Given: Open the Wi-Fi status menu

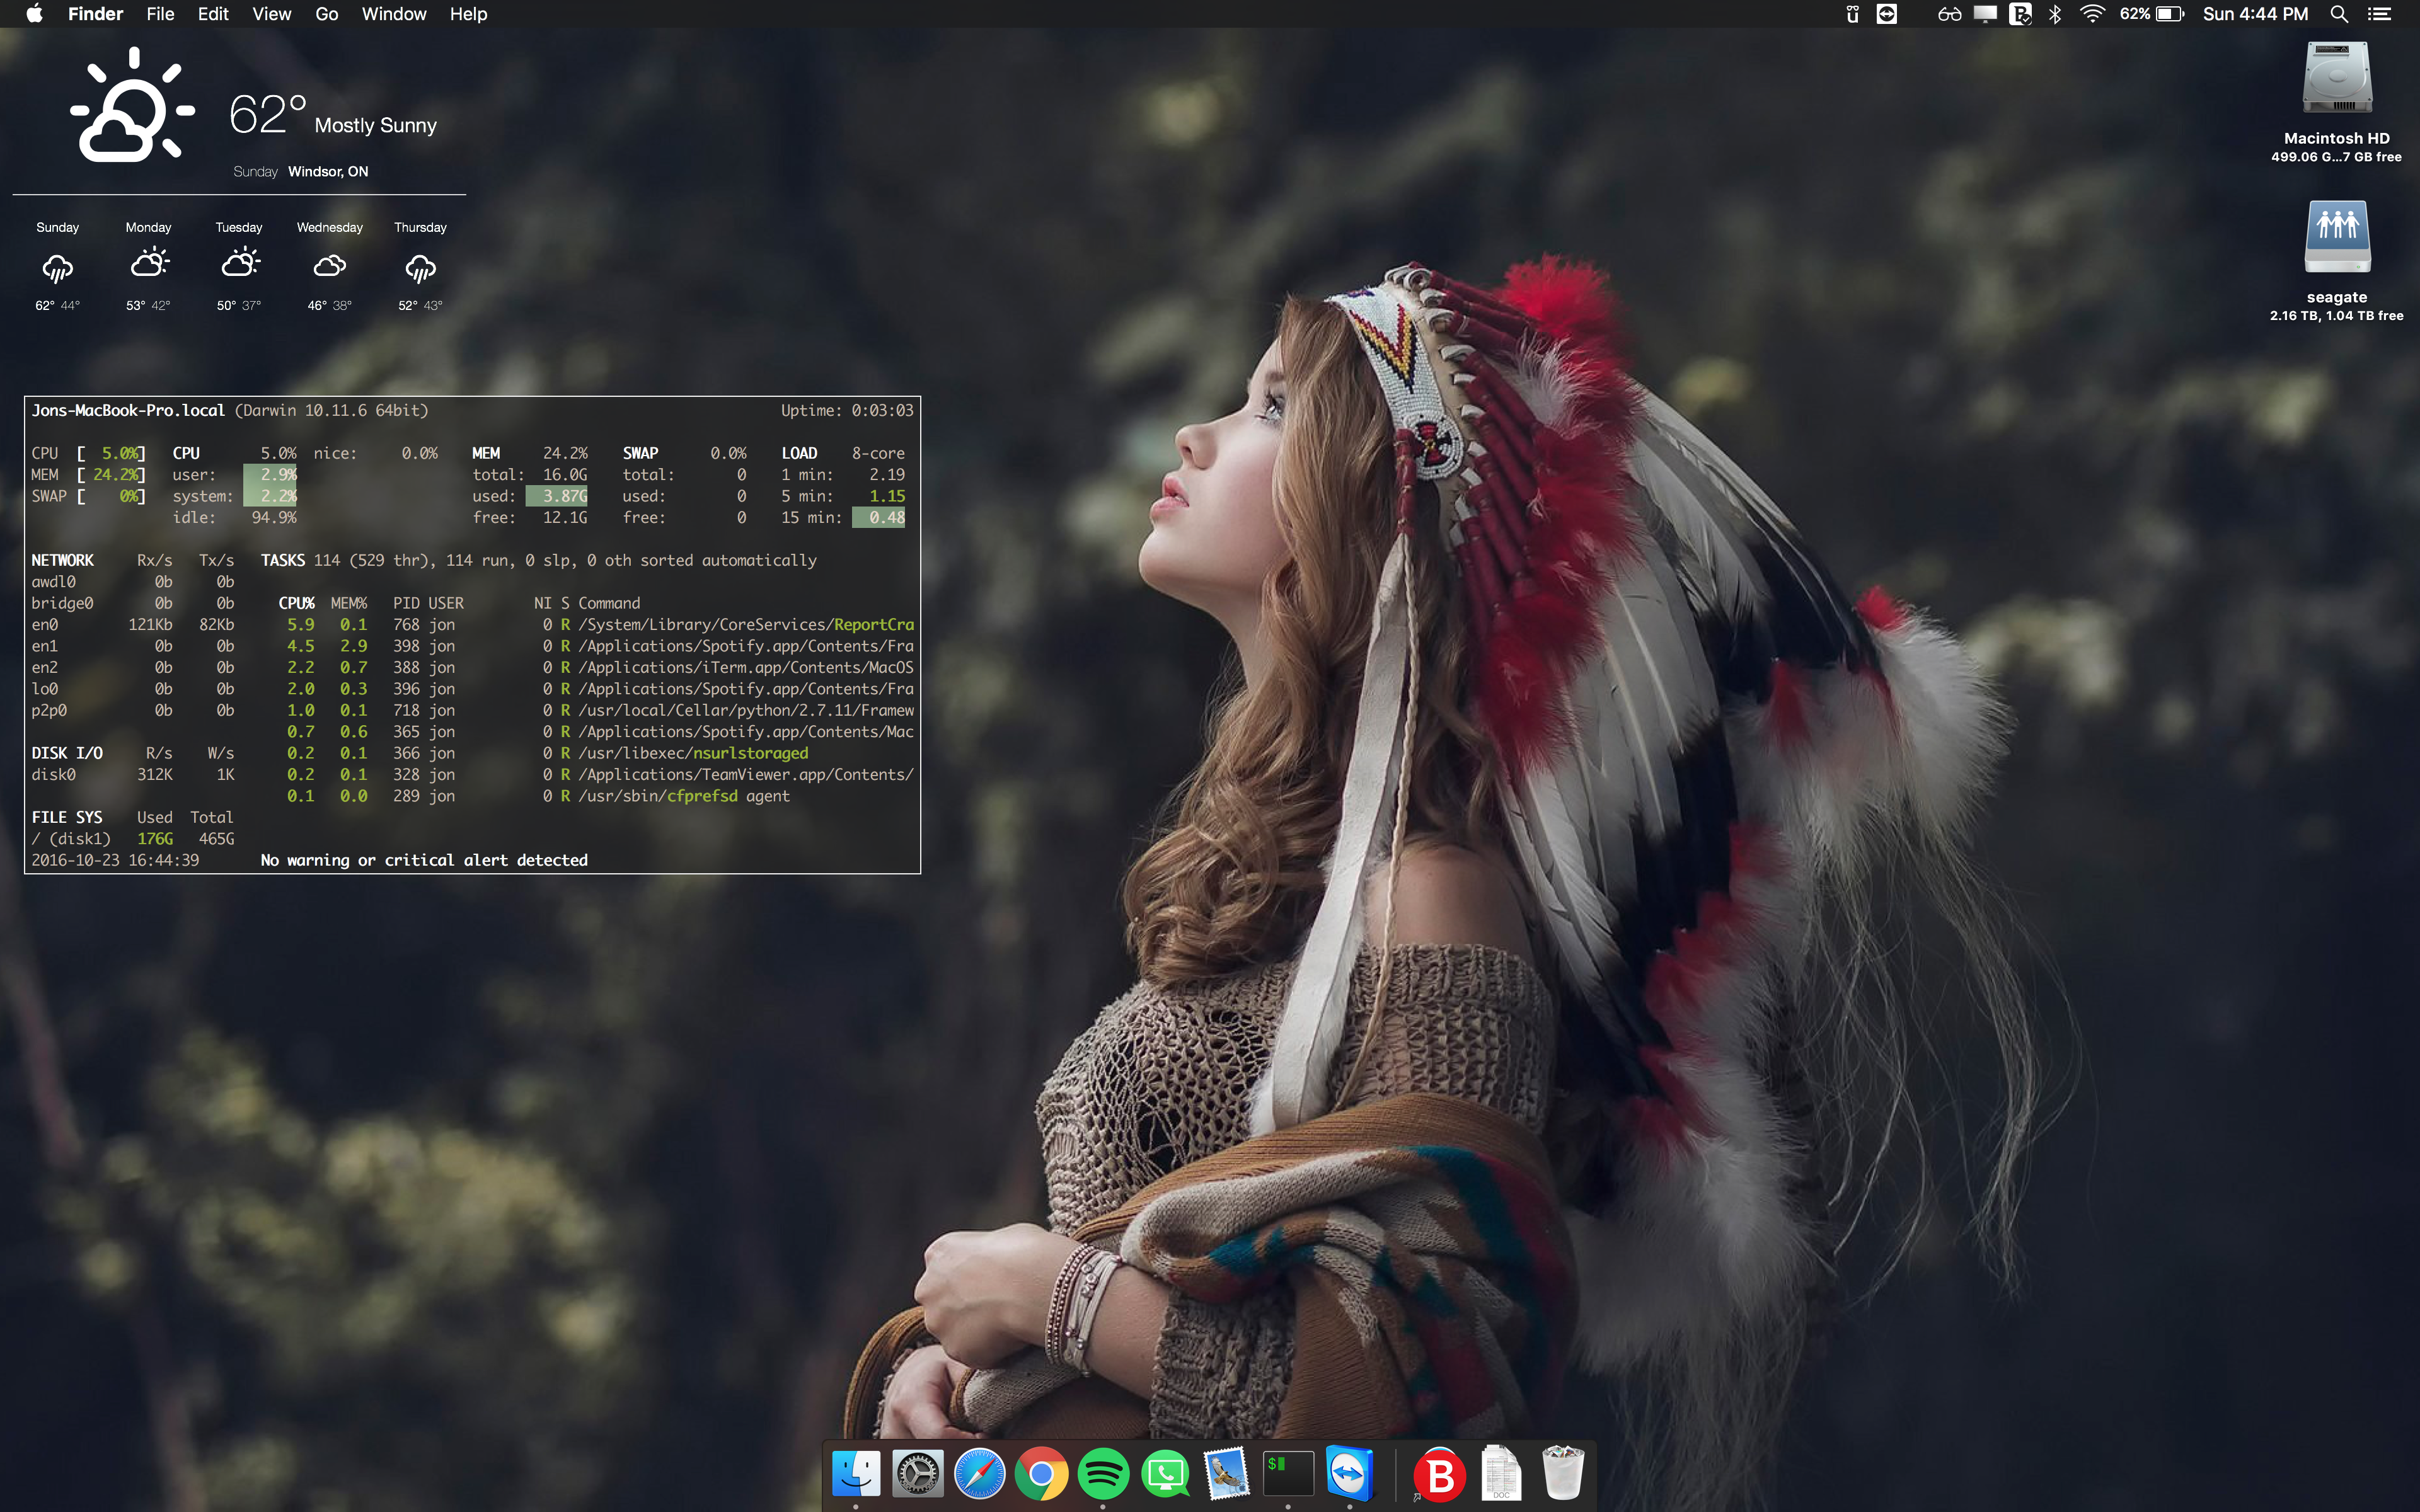Looking at the screenshot, I should coord(2092,14).
